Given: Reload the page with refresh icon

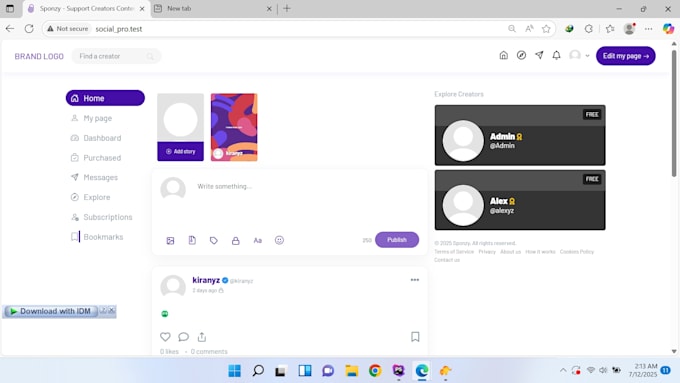Looking at the screenshot, I should [x=29, y=29].
